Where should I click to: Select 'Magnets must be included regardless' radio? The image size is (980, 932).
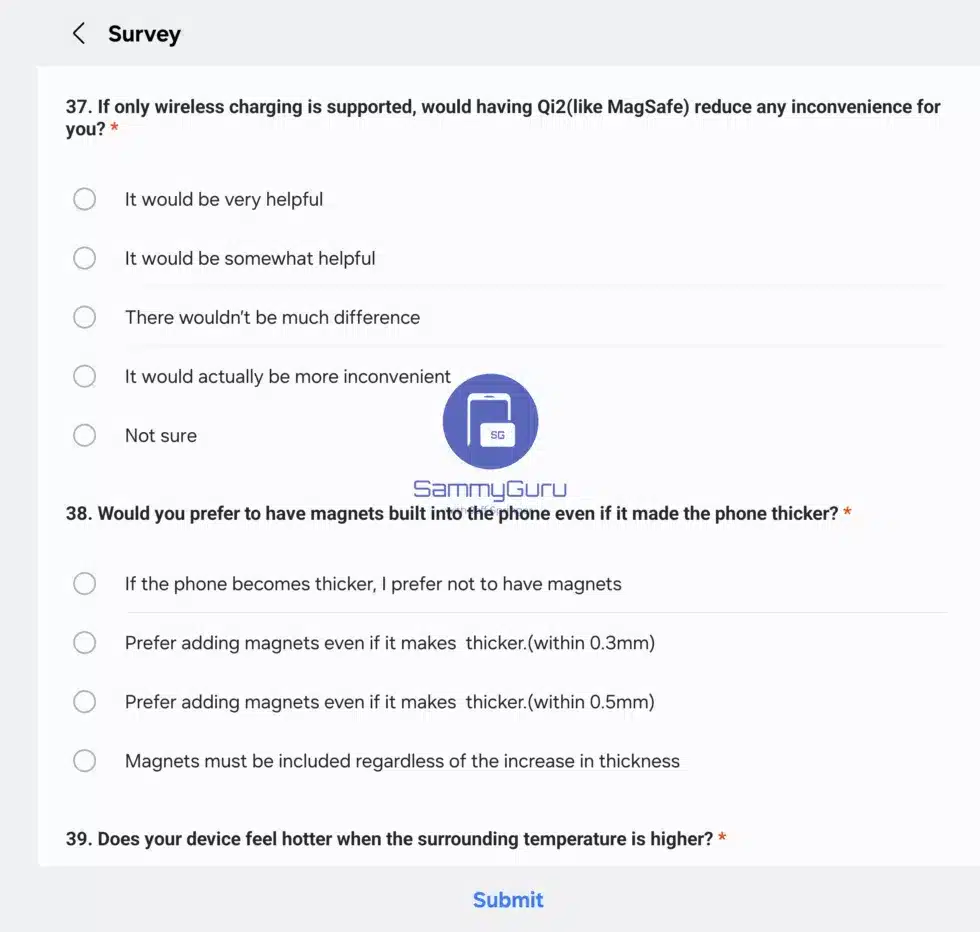point(84,761)
